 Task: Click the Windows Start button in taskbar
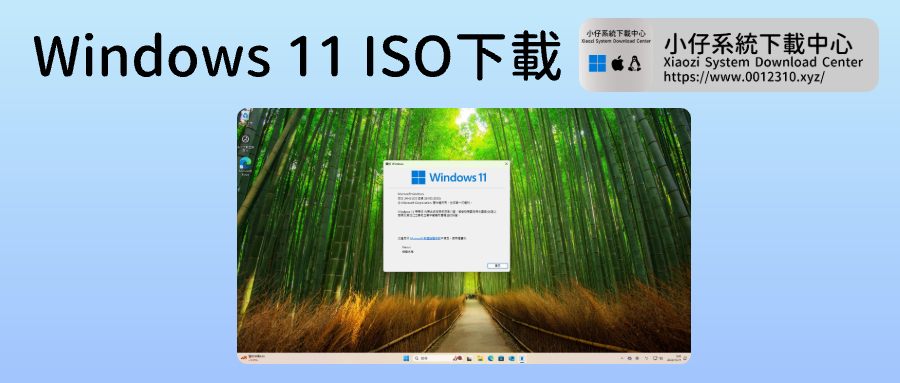[x=406, y=358]
